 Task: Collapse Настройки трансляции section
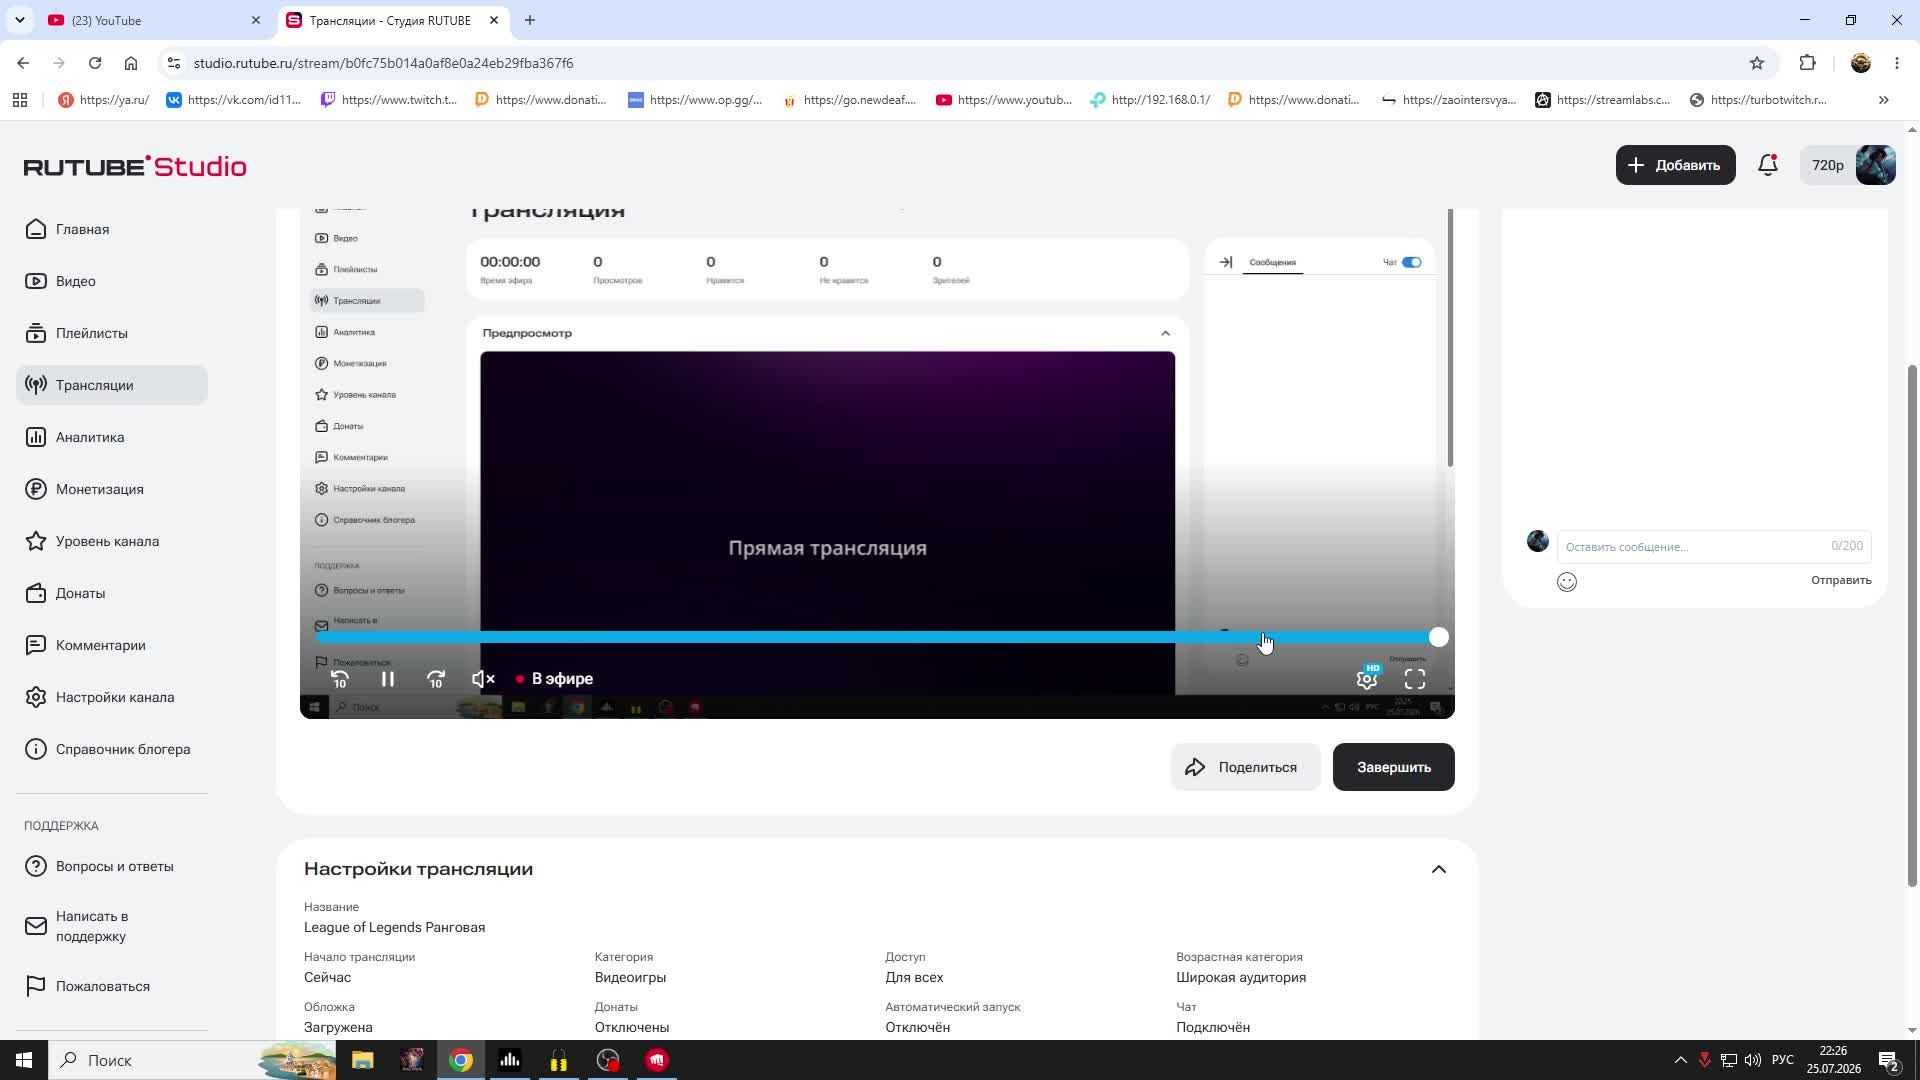click(x=1439, y=869)
